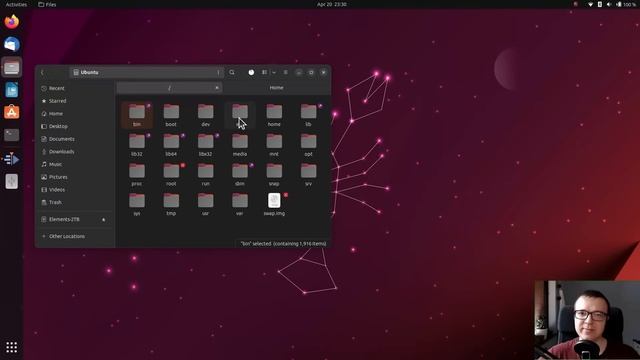
Task: Select the mnt folder
Action: [x=274, y=145]
